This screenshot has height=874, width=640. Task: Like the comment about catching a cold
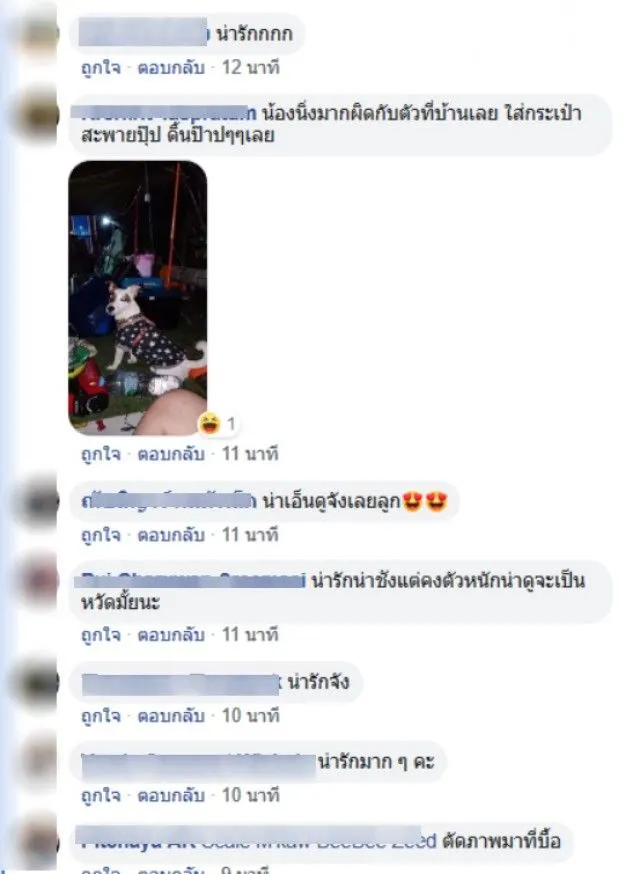pyautogui.click(x=101, y=635)
